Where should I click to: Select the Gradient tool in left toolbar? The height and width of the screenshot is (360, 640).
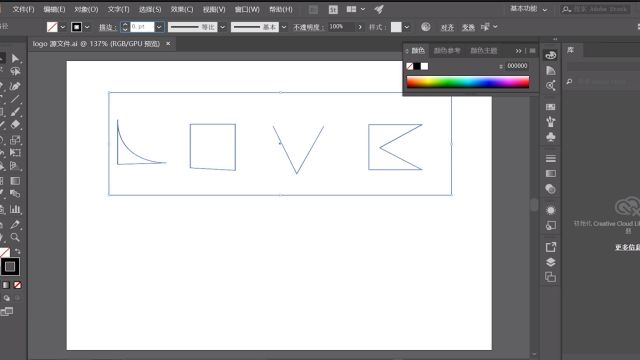coord(15,181)
